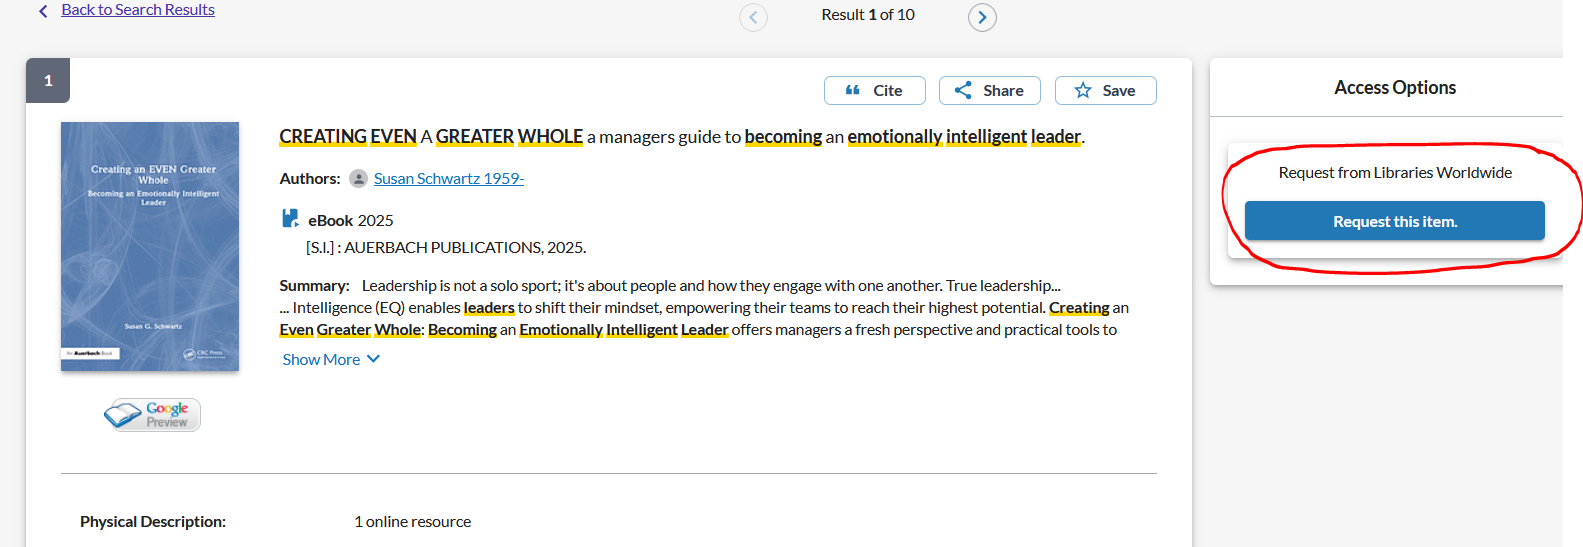1583x547 pixels.
Task: Click the author person icon
Action: coord(358,178)
